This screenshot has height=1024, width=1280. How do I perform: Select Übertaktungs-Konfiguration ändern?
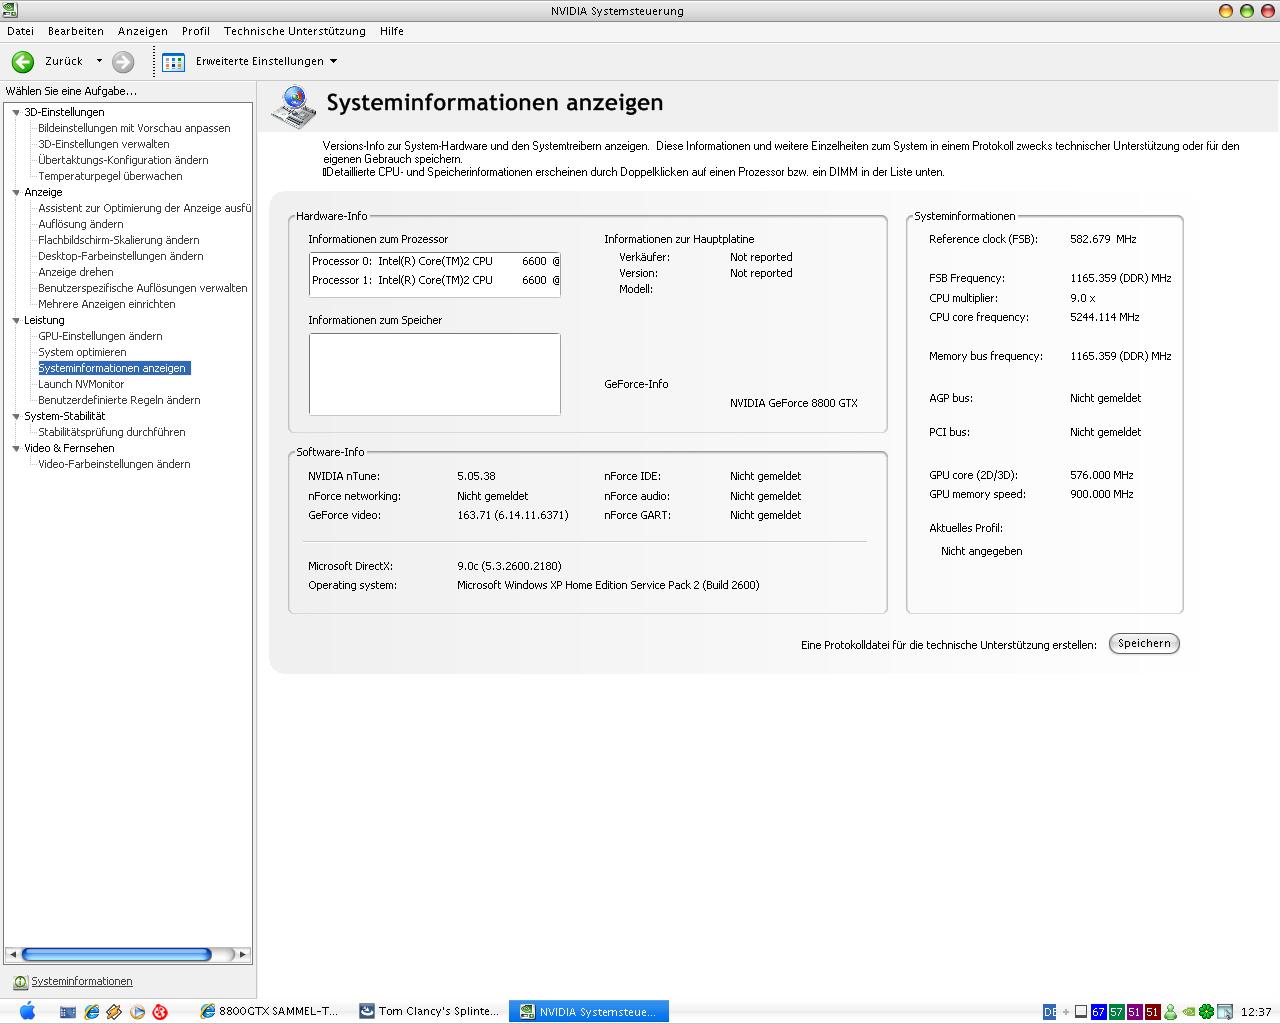click(x=123, y=160)
